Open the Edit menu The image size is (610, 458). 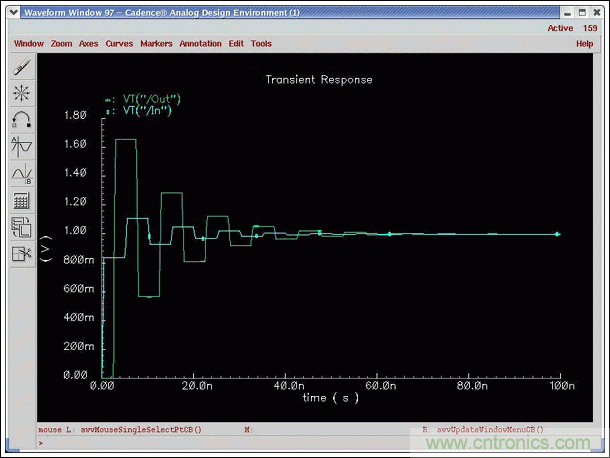(x=236, y=44)
